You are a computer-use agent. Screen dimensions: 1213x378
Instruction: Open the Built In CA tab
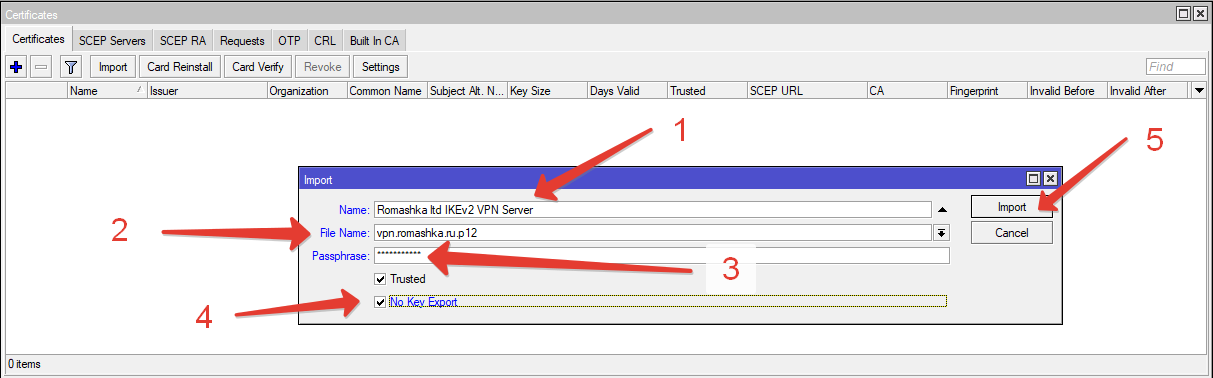click(x=375, y=40)
